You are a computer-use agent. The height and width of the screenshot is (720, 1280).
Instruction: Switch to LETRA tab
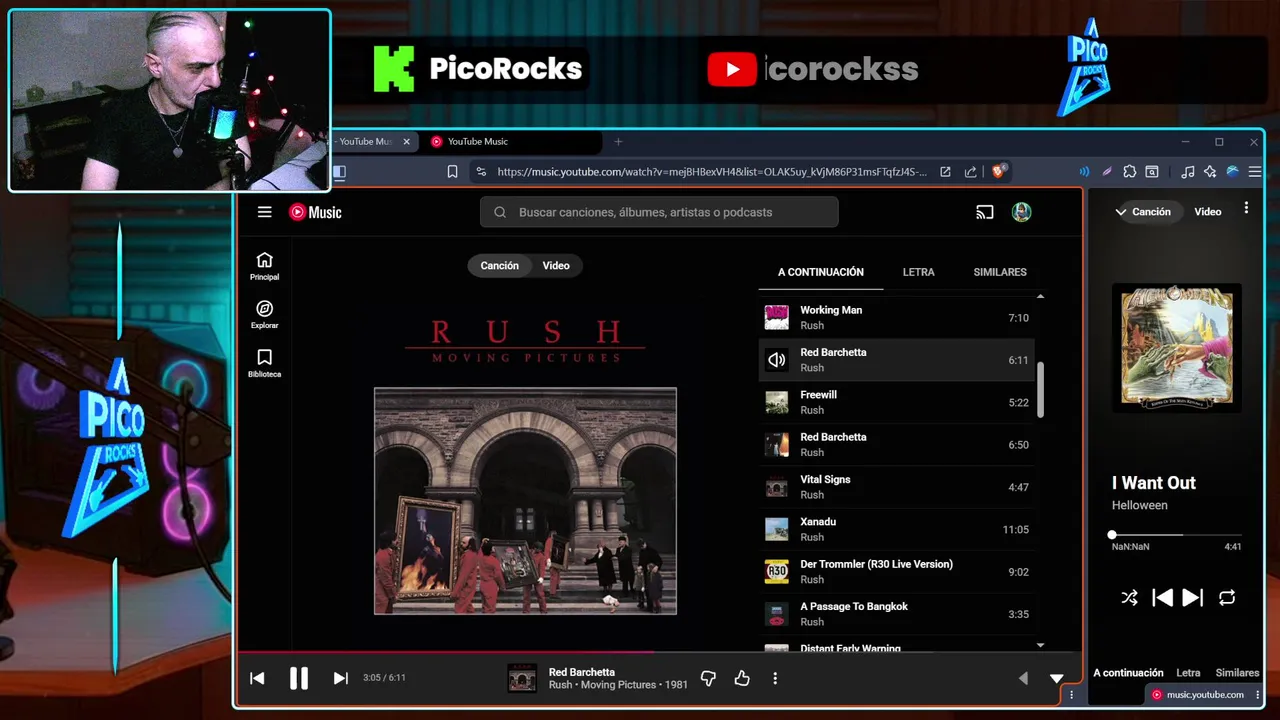point(918,272)
